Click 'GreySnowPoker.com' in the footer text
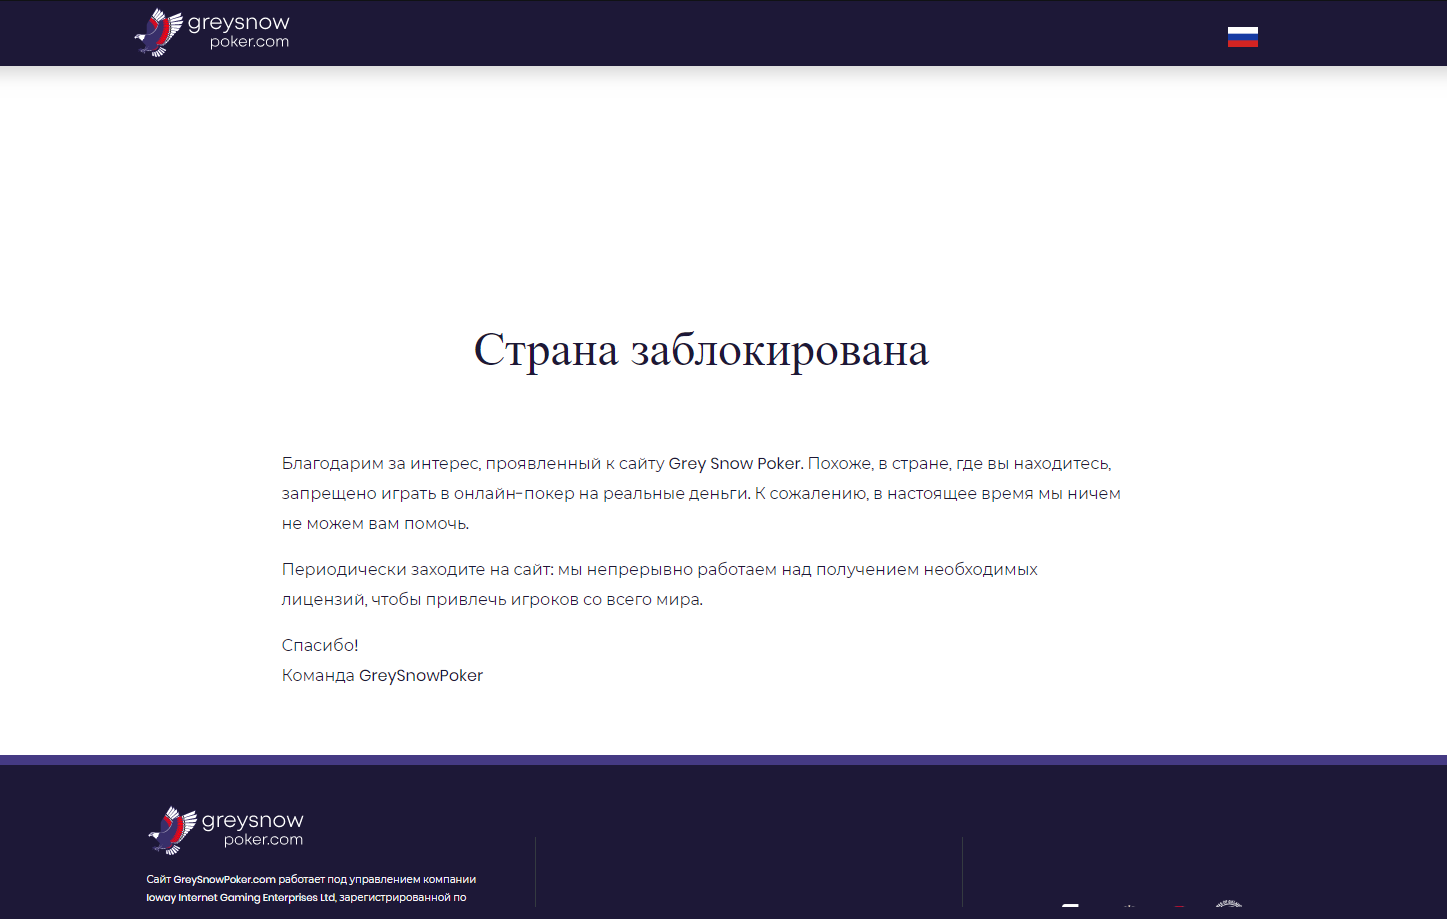This screenshot has width=1447, height=919. 224,880
